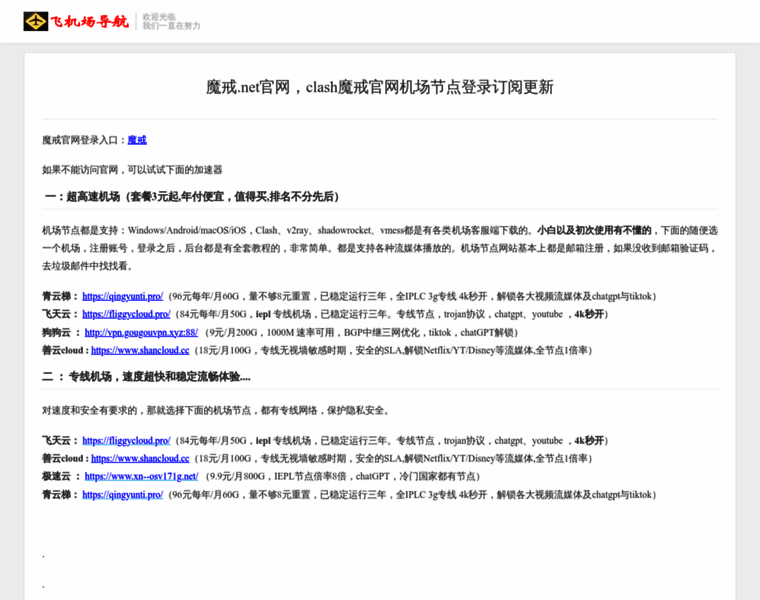The image size is (760, 600).
Task: Click the tagline 我们一直在努力
Action: pos(171,26)
